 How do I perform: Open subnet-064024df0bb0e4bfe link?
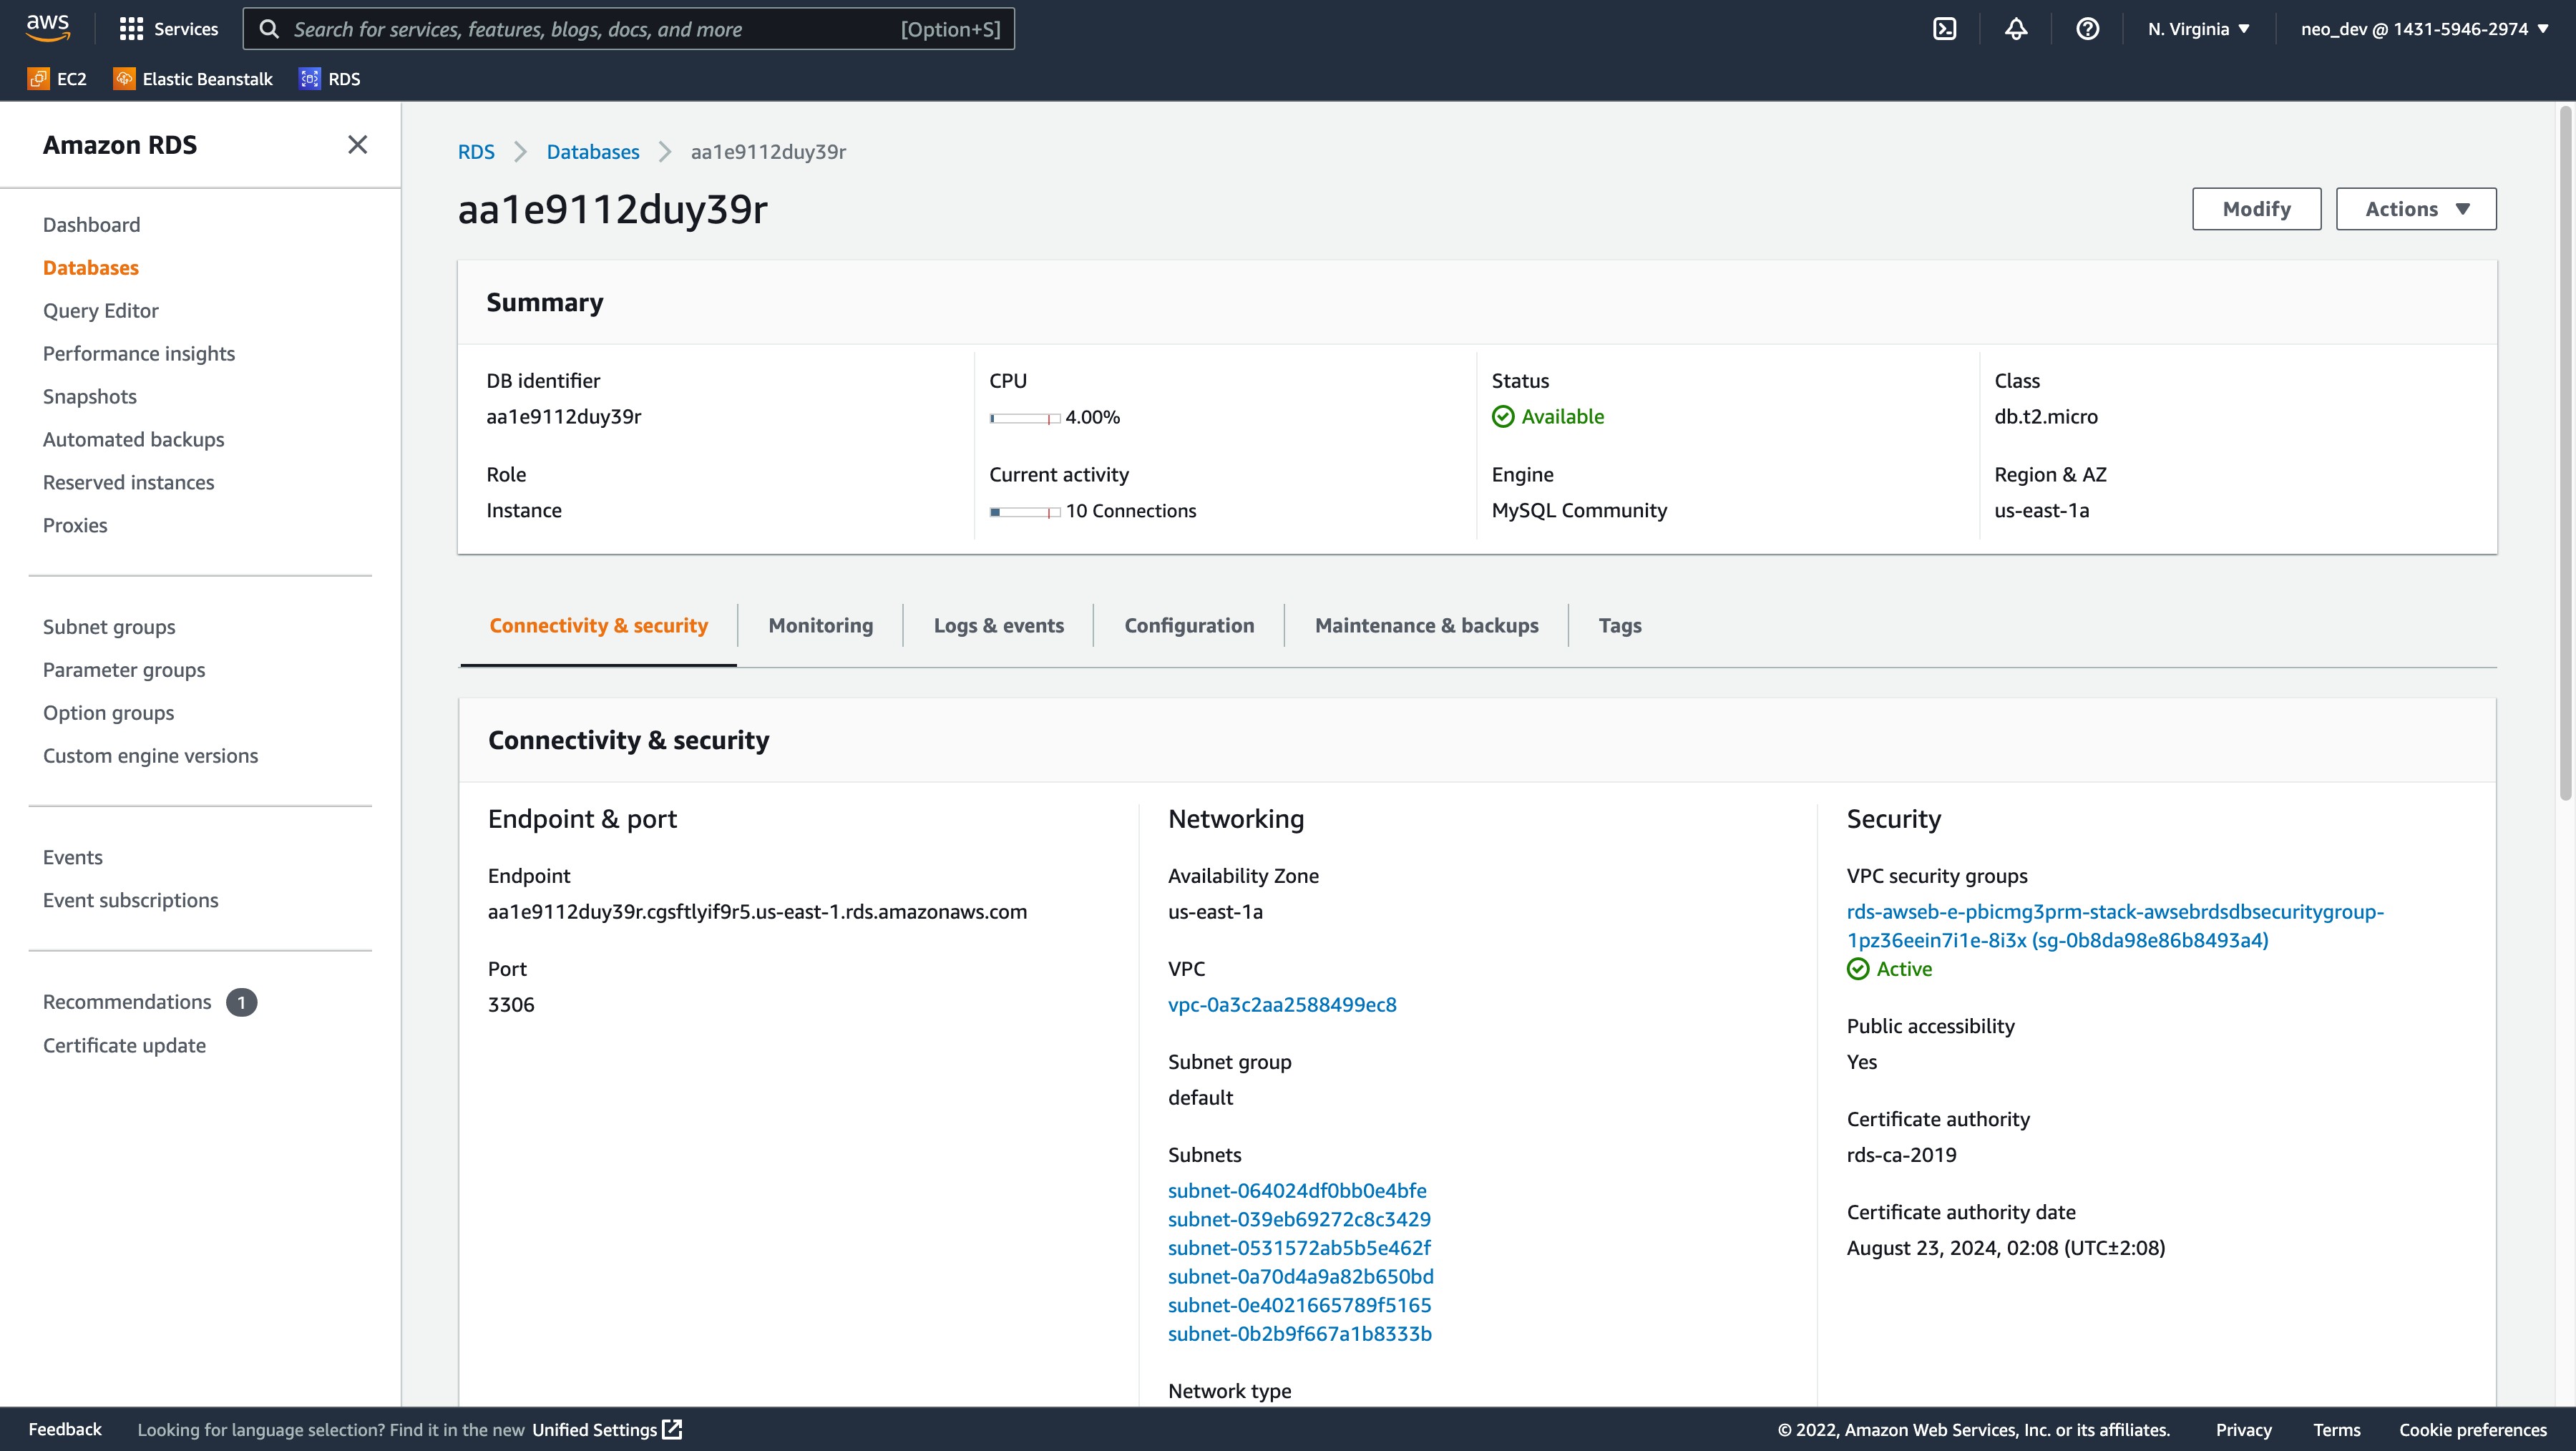tap(1297, 1191)
